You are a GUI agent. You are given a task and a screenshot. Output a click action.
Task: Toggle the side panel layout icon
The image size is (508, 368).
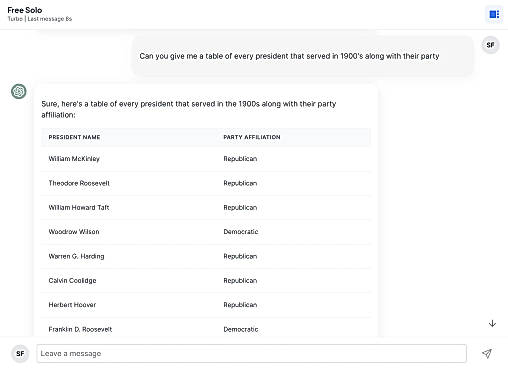494,14
